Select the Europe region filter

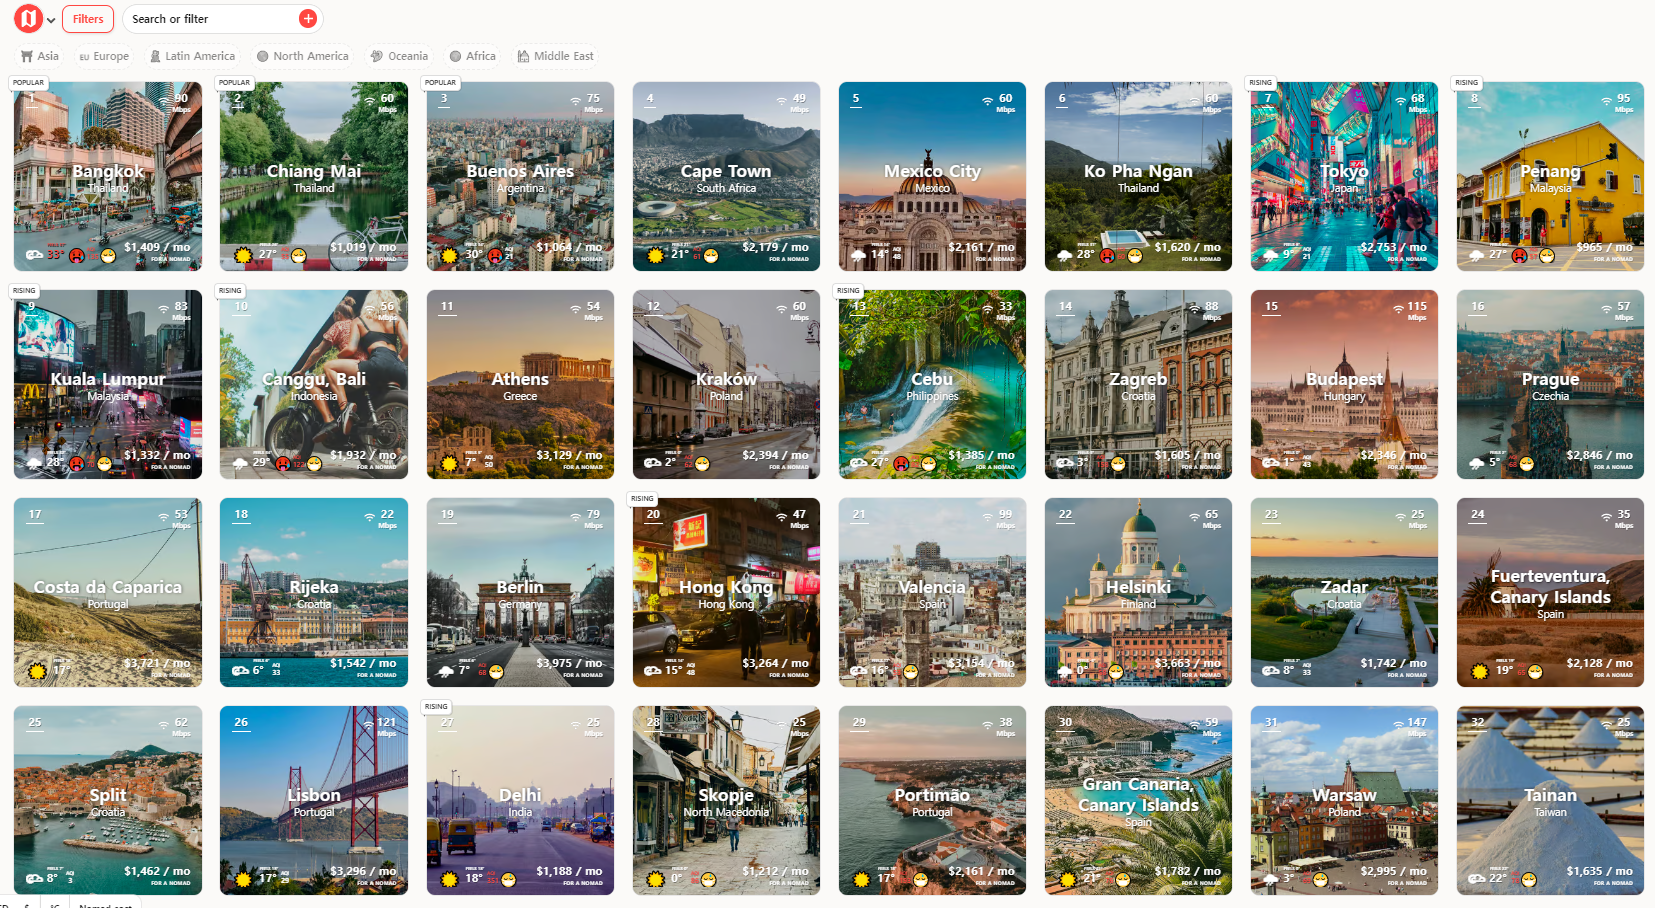tap(104, 56)
